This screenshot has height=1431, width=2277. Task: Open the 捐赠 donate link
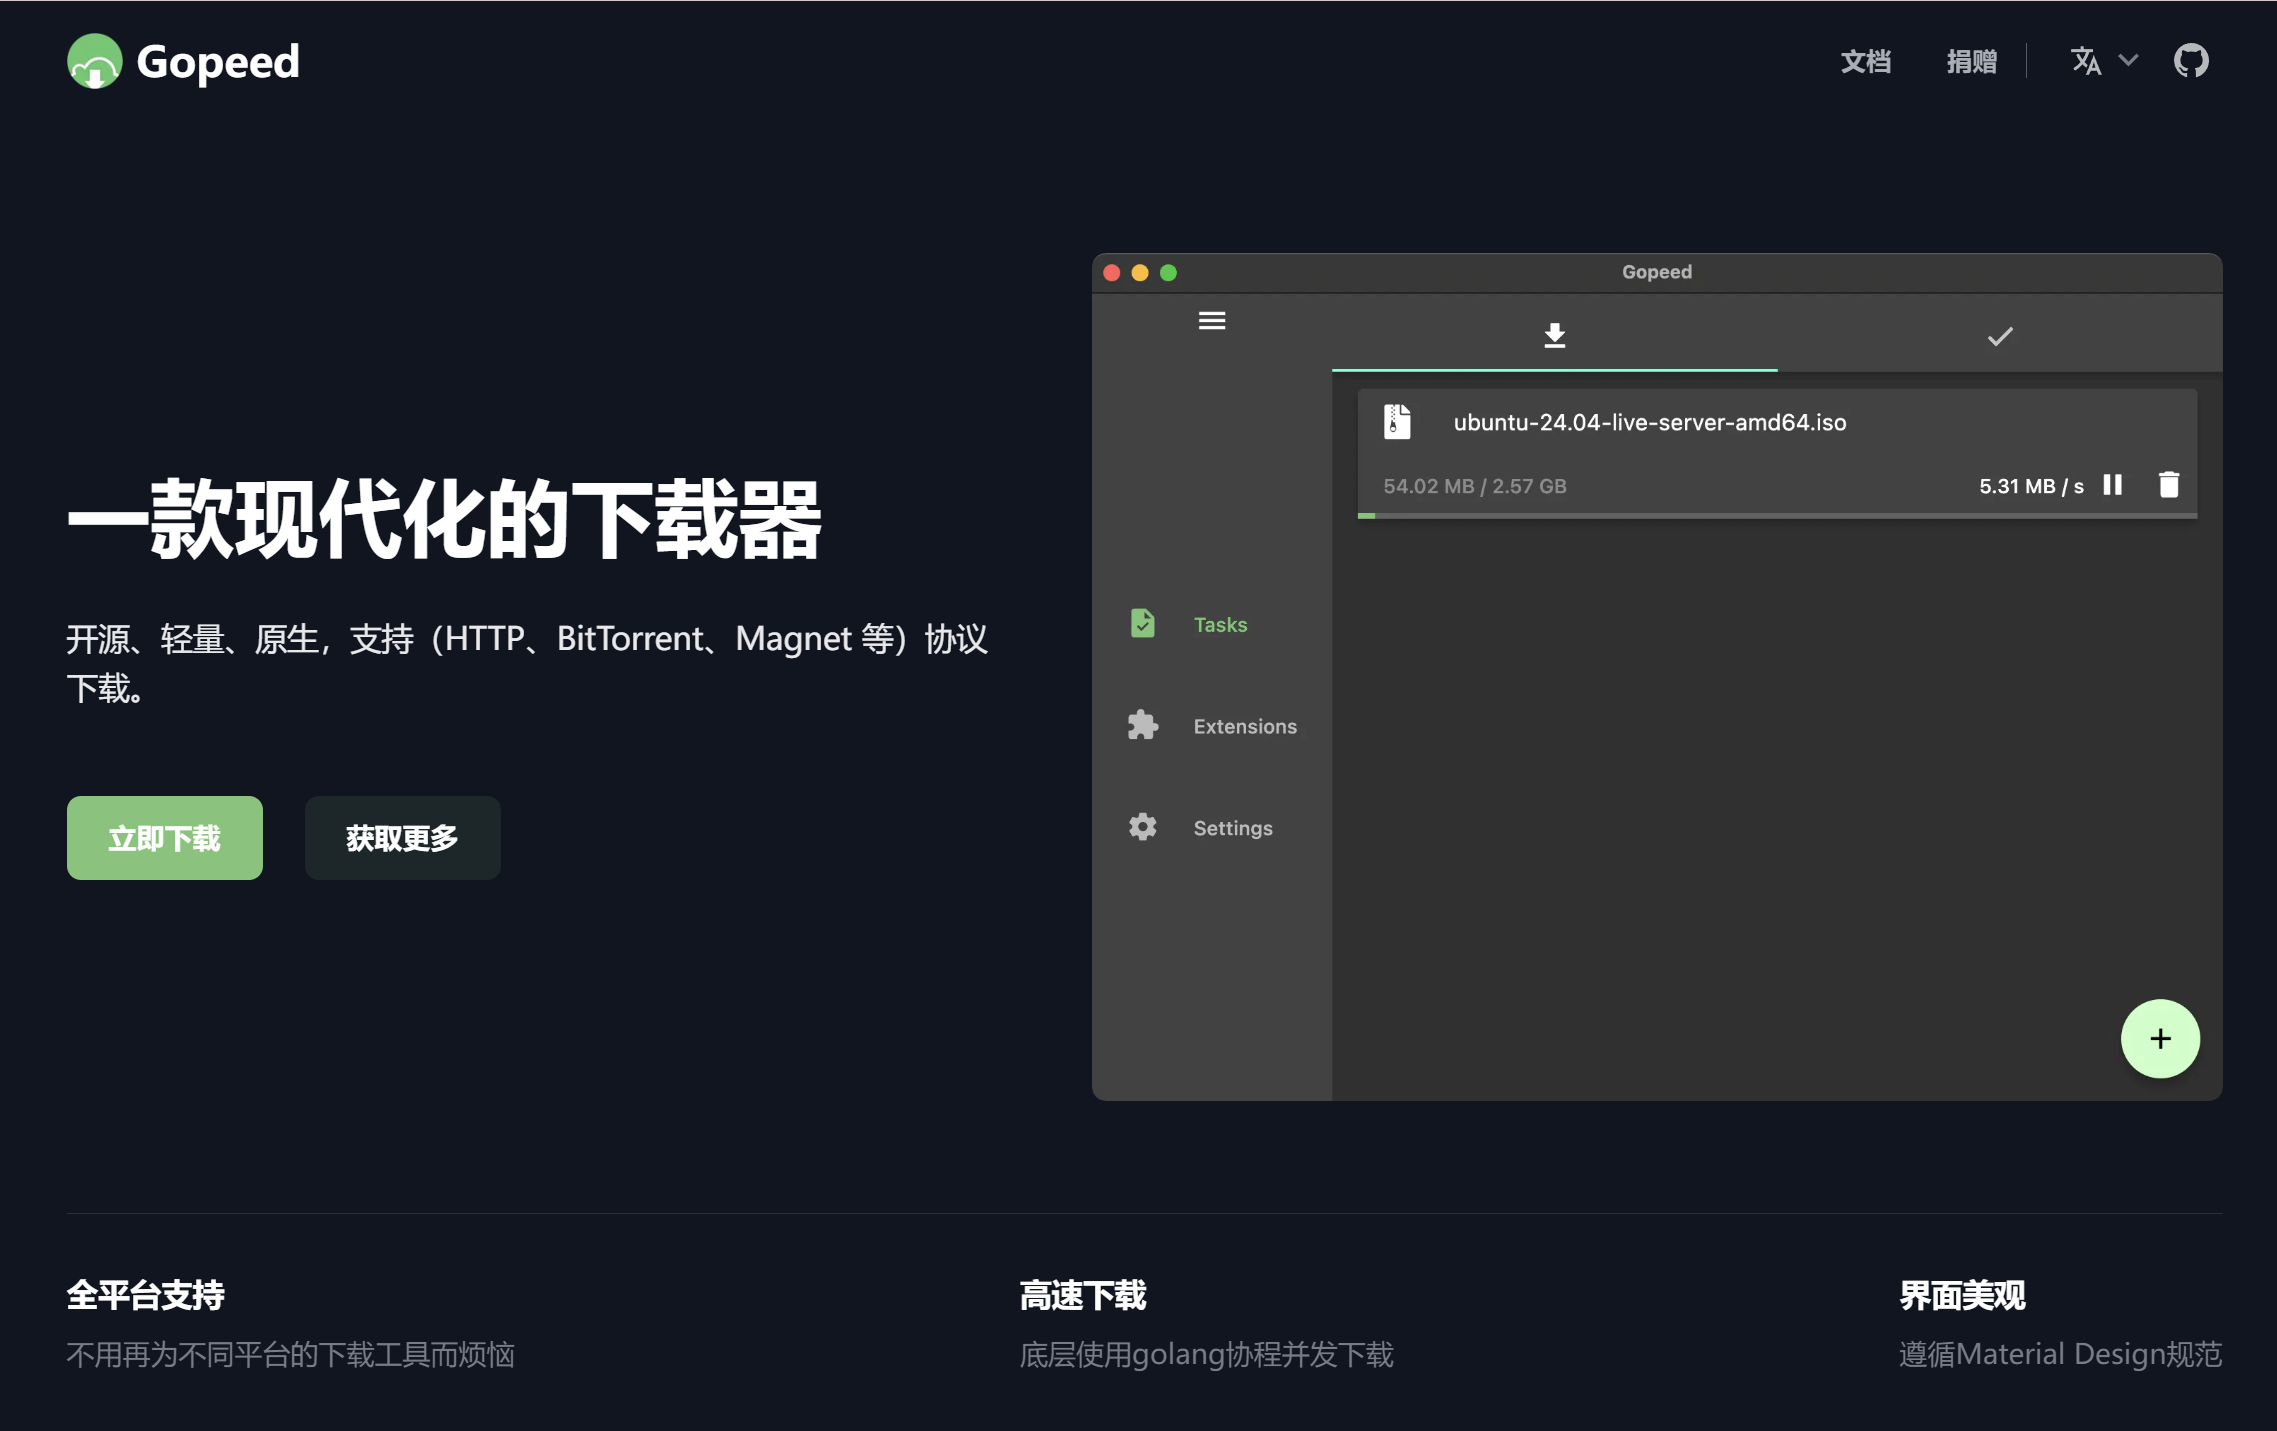point(1971,62)
